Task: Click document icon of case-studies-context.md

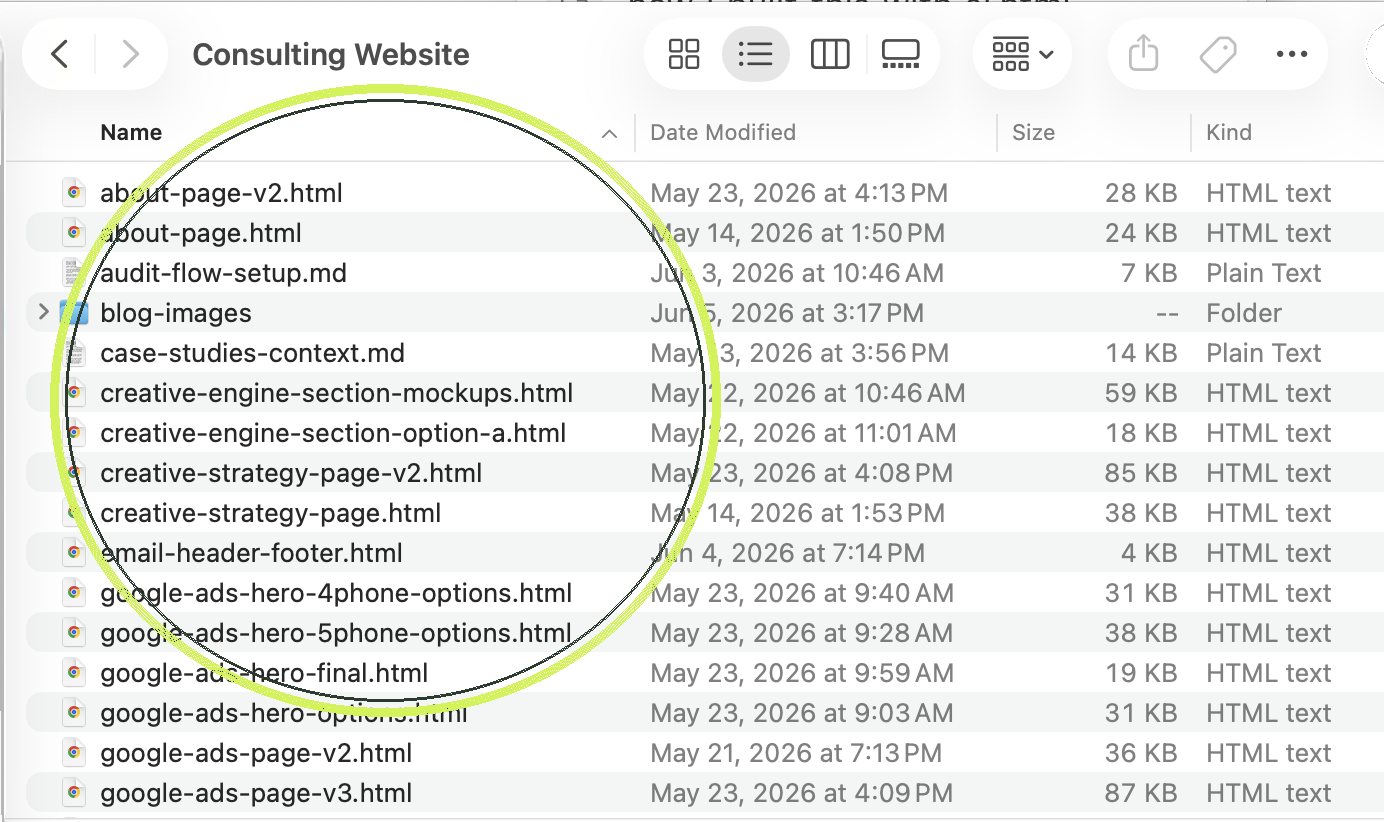Action: point(73,352)
